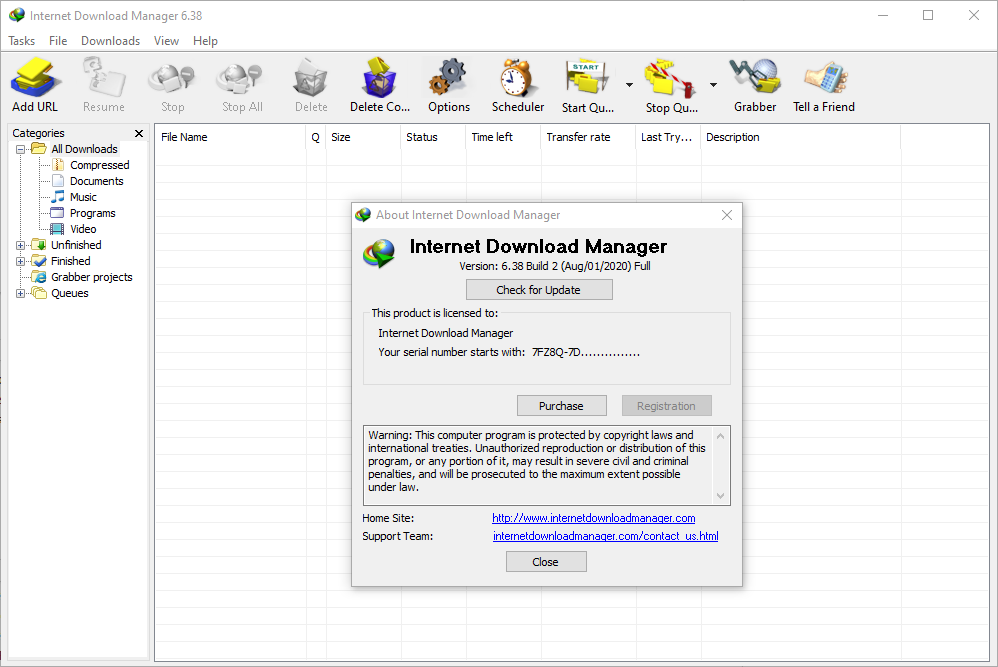Sort by the Q column header
998x667 pixels.
(316, 137)
